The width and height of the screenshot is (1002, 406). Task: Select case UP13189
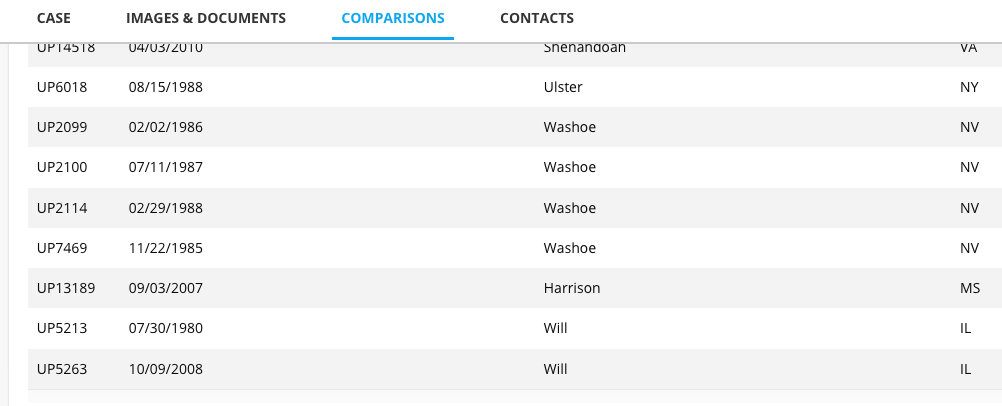click(x=66, y=288)
